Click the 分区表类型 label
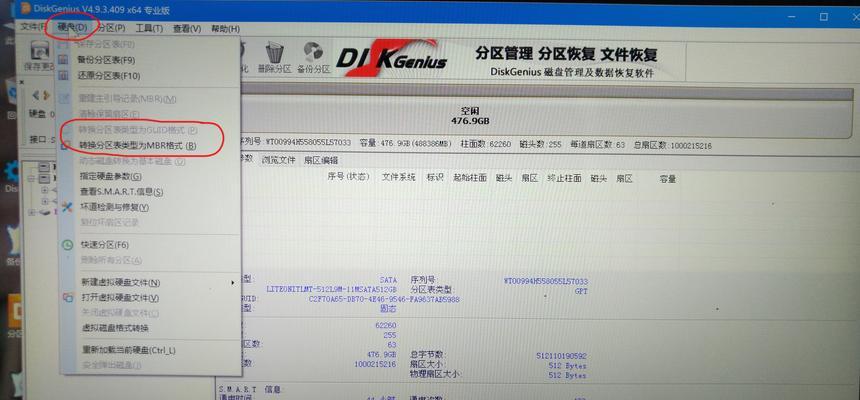The width and height of the screenshot is (860, 400). pyautogui.click(x=432, y=289)
